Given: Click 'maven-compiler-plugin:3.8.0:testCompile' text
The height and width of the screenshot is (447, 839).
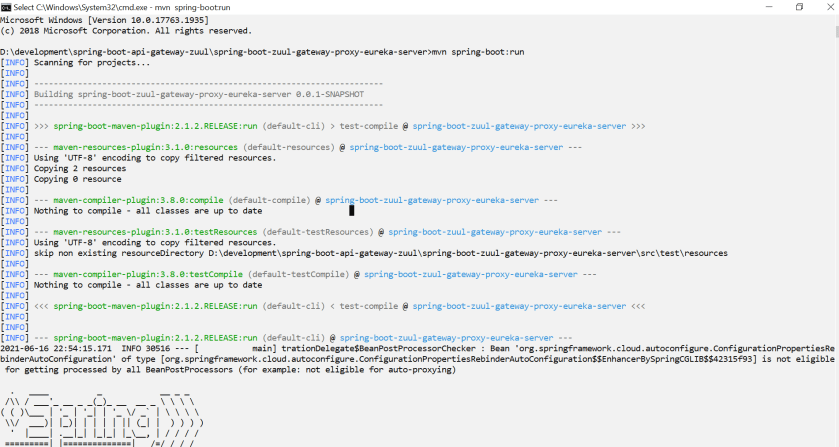Looking at the screenshot, I should (x=148, y=275).
